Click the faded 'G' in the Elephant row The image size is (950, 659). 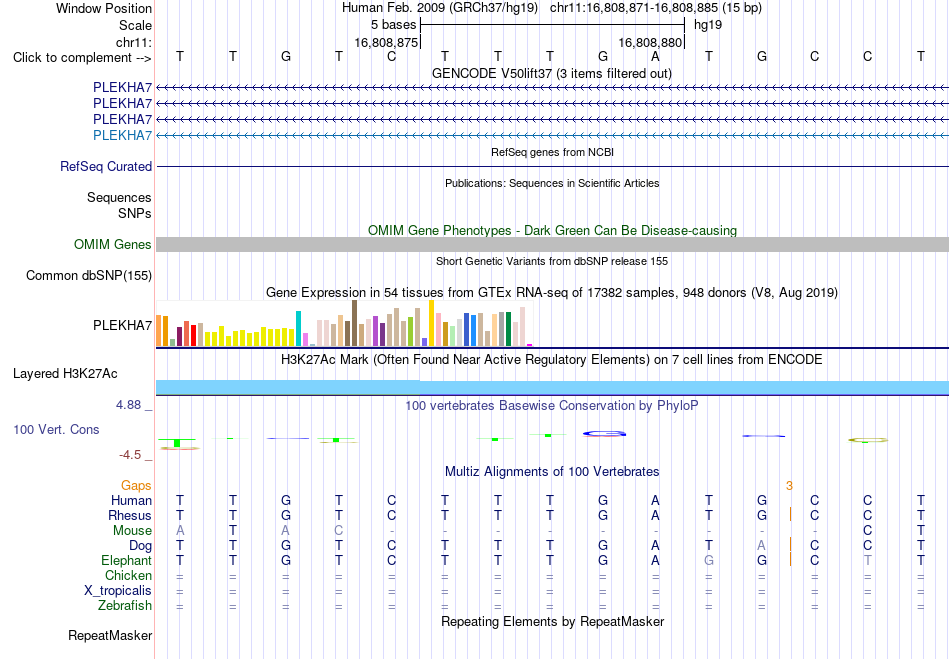pos(709,560)
